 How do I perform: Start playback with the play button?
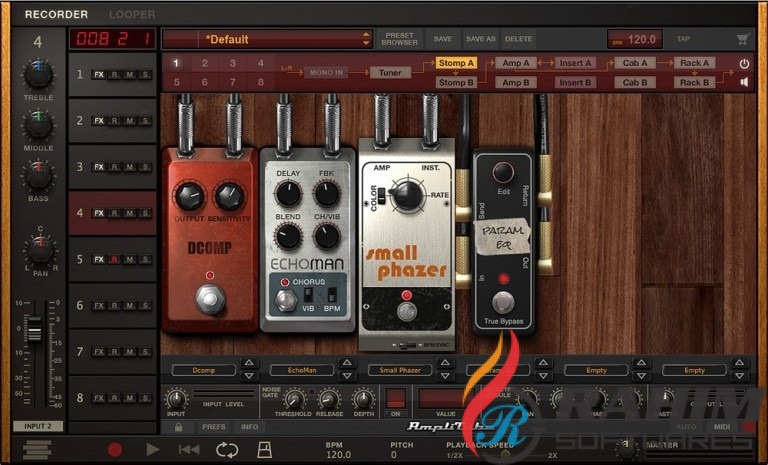click(x=152, y=449)
